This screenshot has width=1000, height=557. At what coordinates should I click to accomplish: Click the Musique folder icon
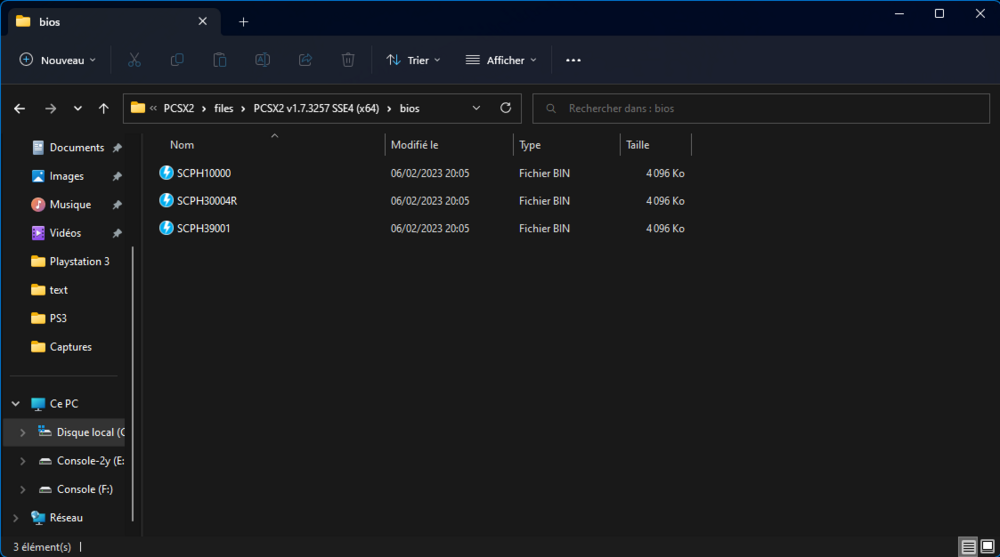coord(38,204)
